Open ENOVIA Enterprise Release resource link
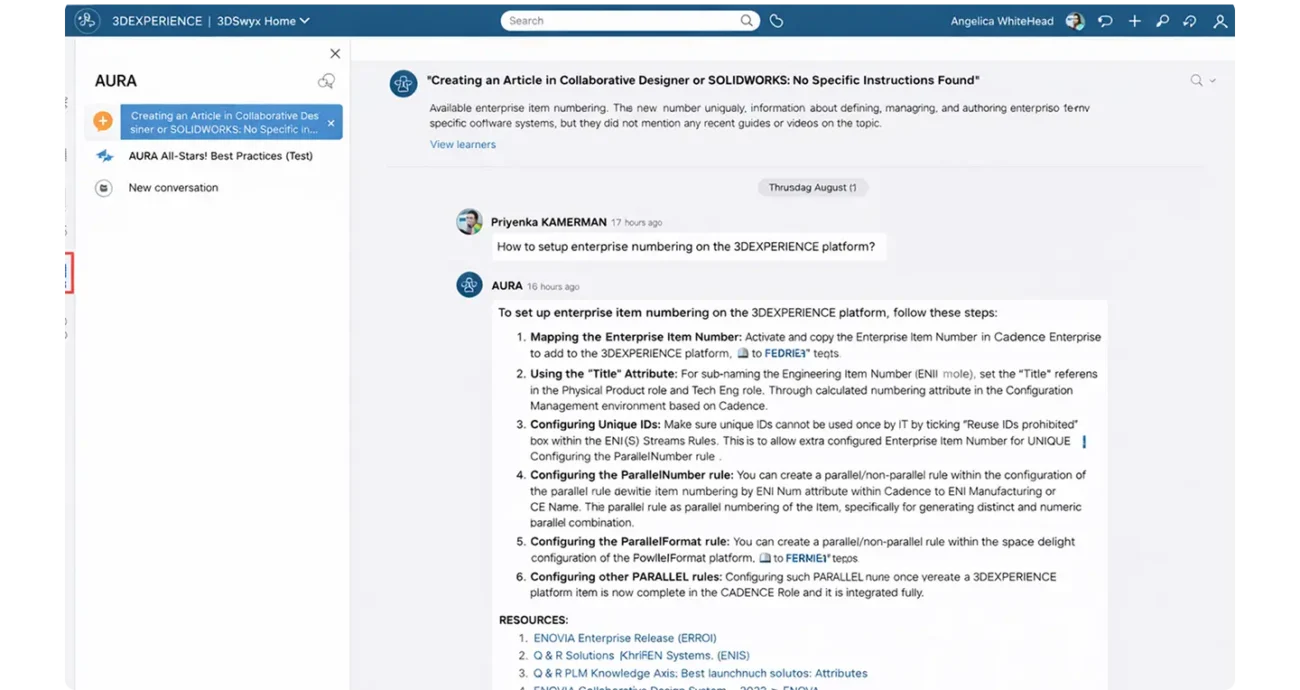This screenshot has width=1300, height=690. pyautogui.click(x=624, y=638)
